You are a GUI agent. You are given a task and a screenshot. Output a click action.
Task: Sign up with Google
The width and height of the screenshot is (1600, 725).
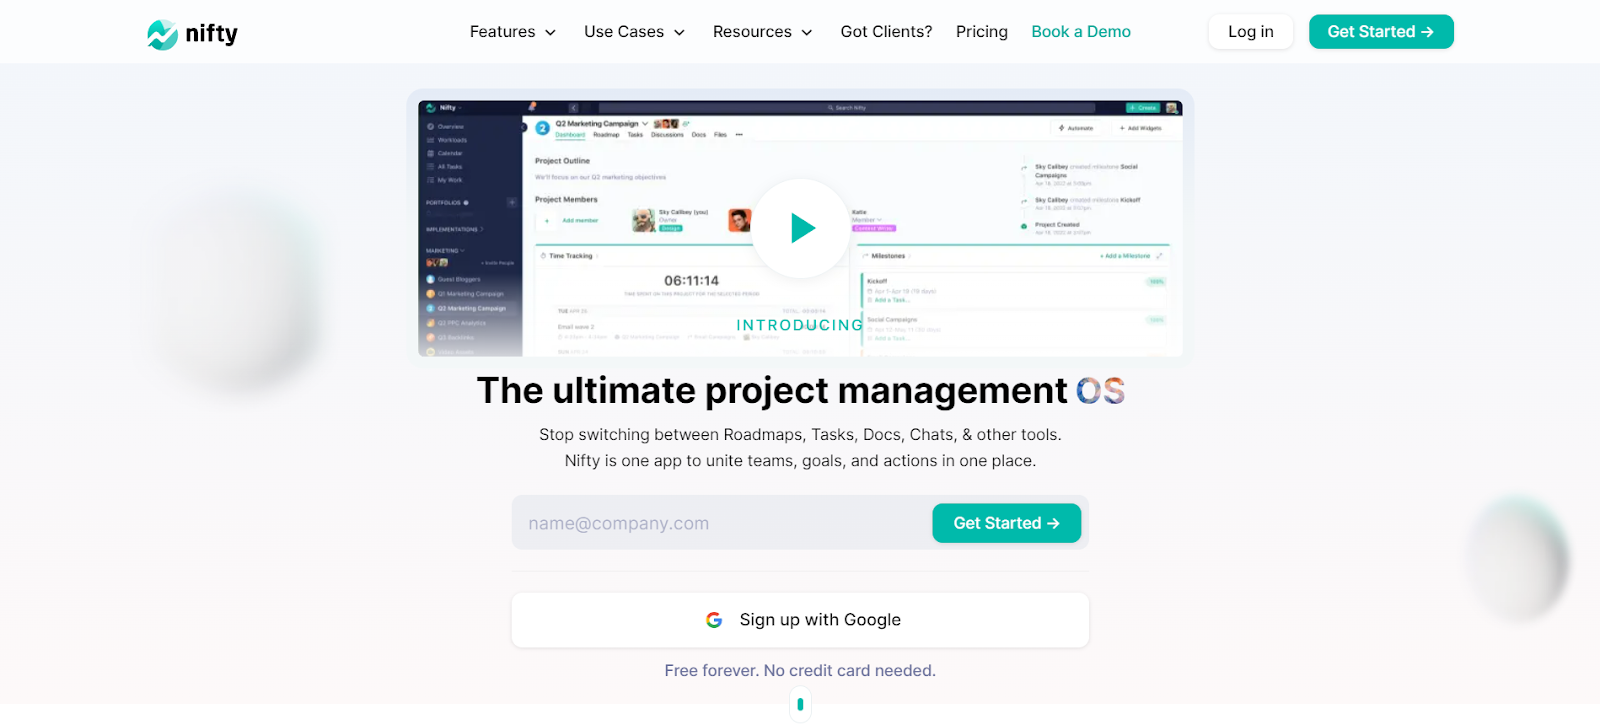click(x=800, y=620)
